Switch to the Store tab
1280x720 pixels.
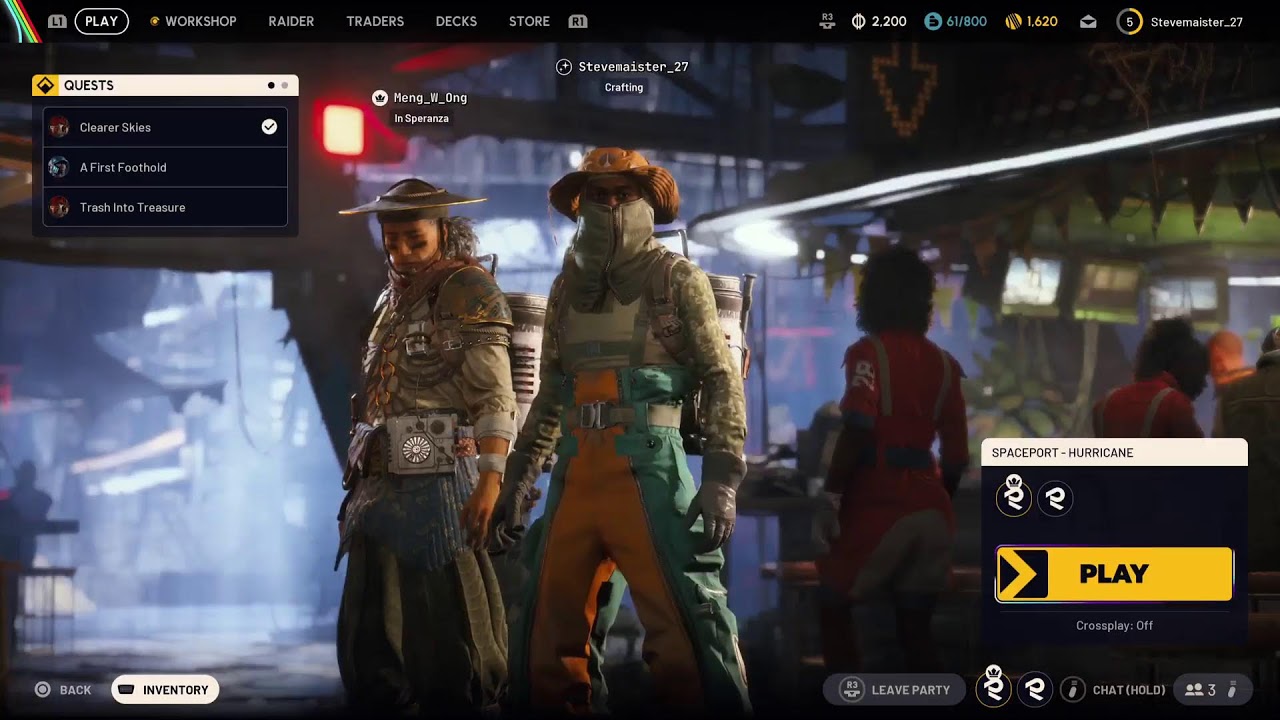tap(529, 21)
